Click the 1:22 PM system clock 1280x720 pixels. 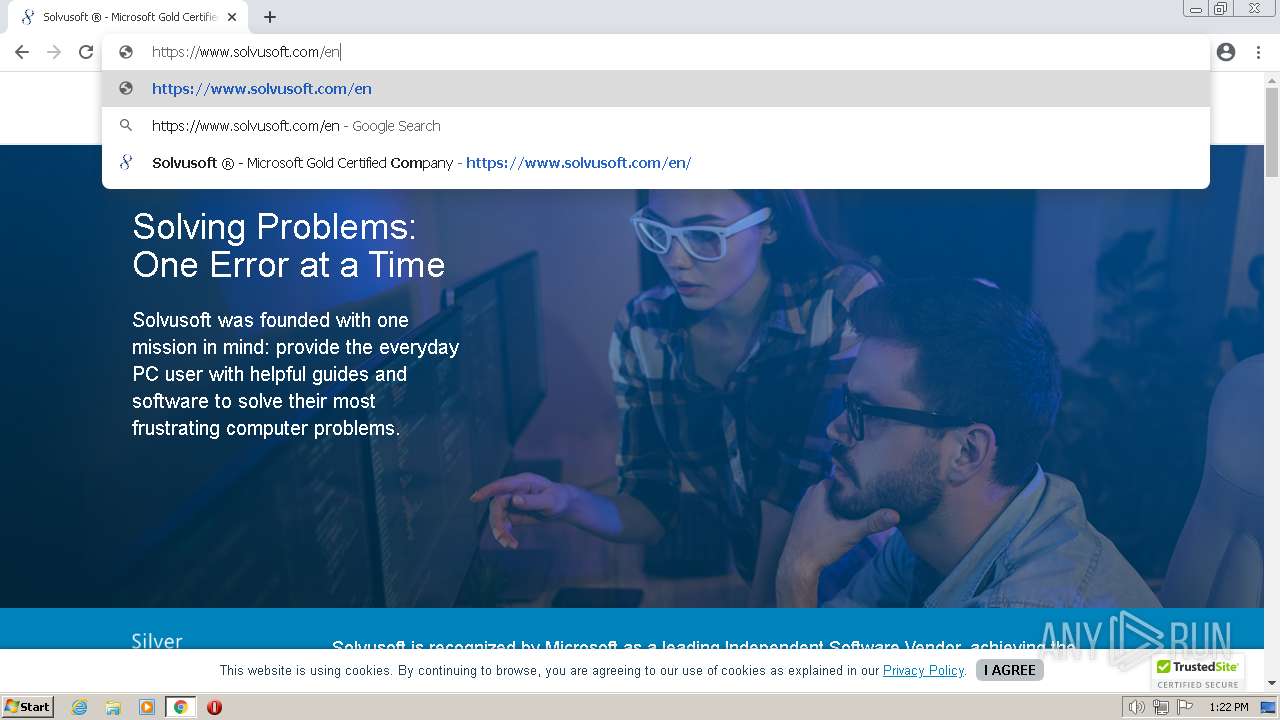coord(1229,707)
